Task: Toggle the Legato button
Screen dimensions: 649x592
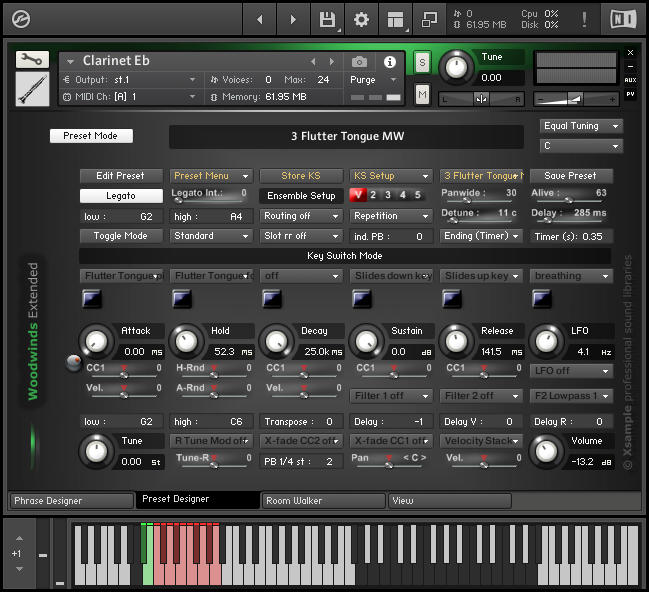Action: click(121, 196)
